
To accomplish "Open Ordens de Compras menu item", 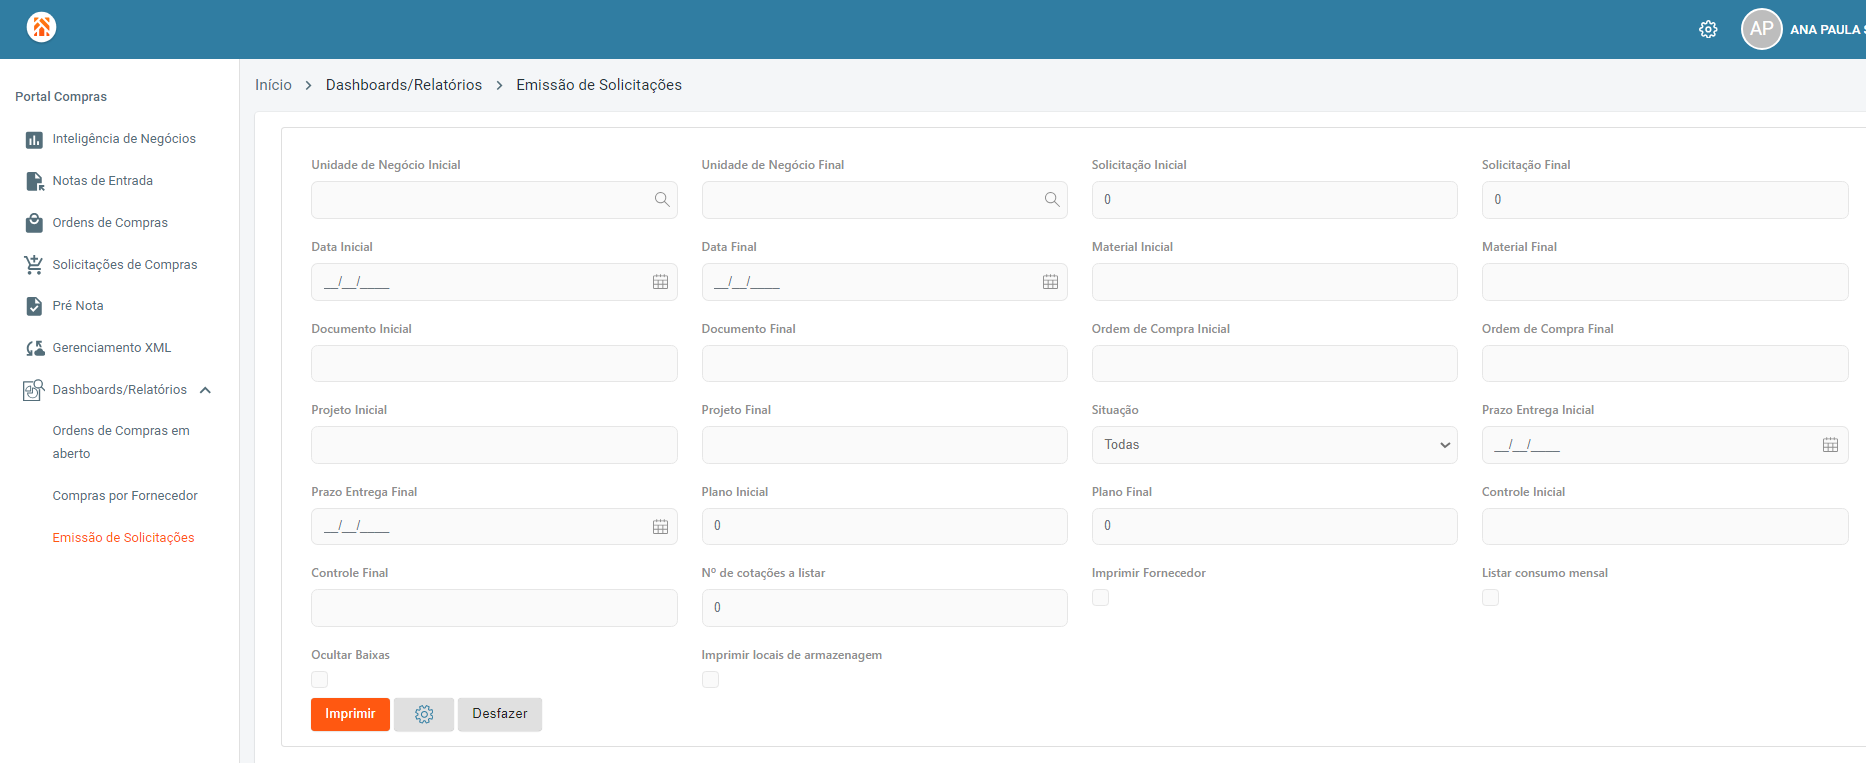I will [110, 223].
